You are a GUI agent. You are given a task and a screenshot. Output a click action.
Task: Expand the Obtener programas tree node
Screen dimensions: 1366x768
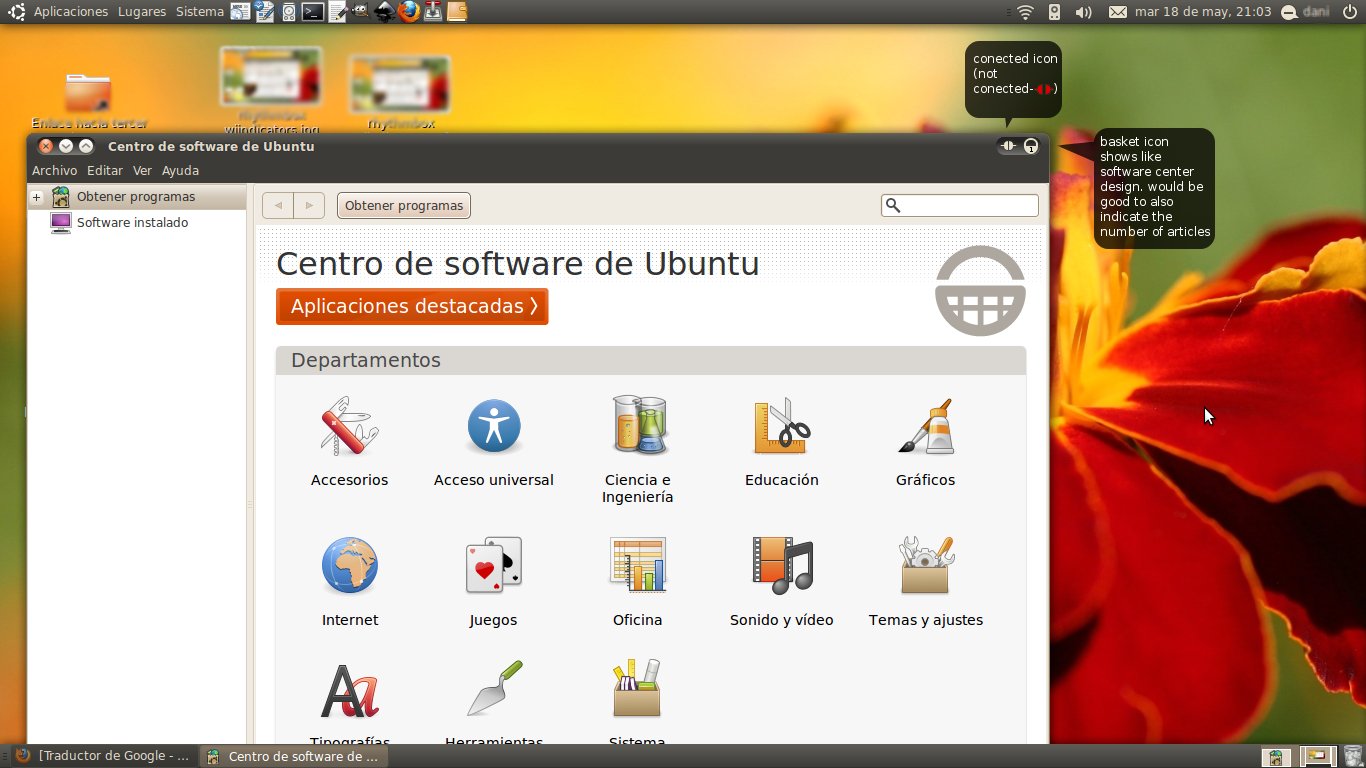coord(37,197)
